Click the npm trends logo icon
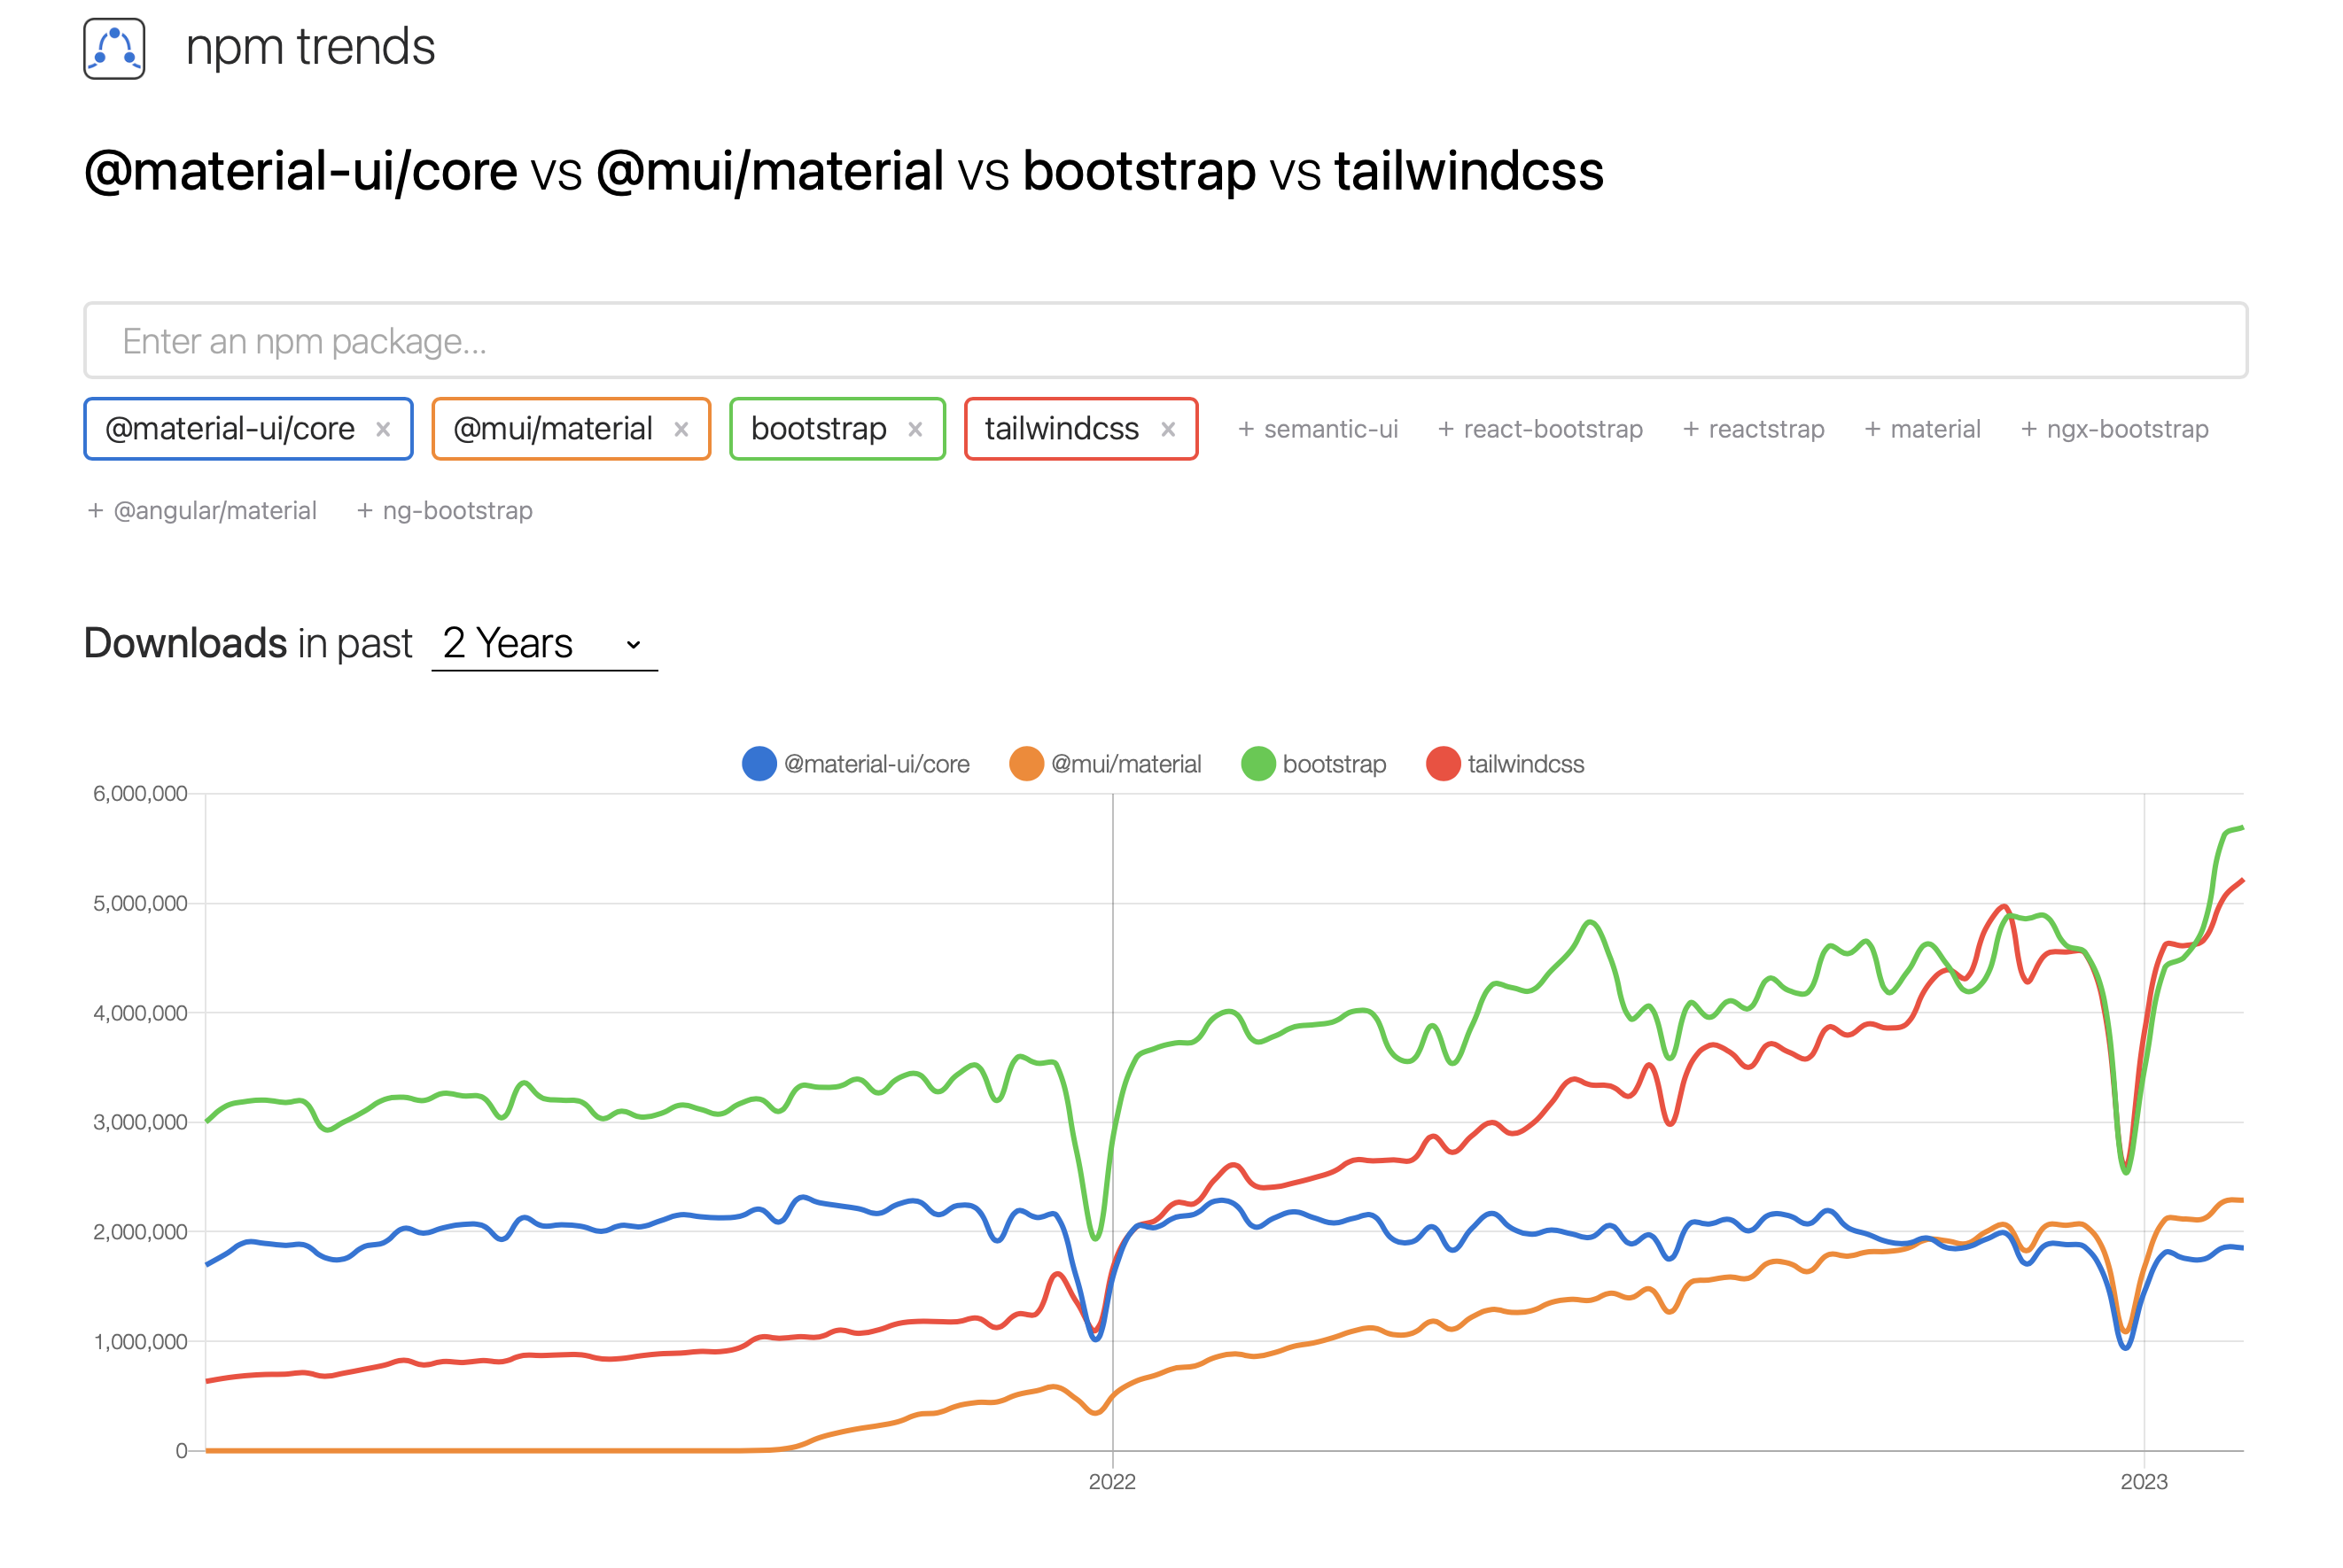The height and width of the screenshot is (1568, 2343). click(114, 48)
